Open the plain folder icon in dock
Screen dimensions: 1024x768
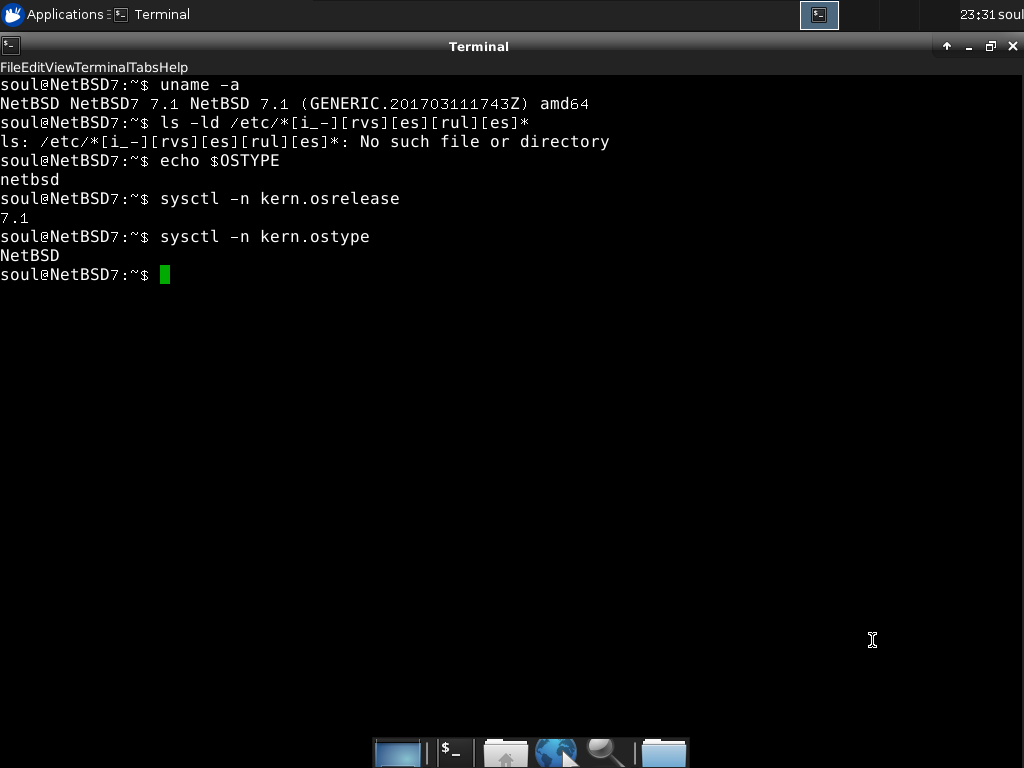664,752
